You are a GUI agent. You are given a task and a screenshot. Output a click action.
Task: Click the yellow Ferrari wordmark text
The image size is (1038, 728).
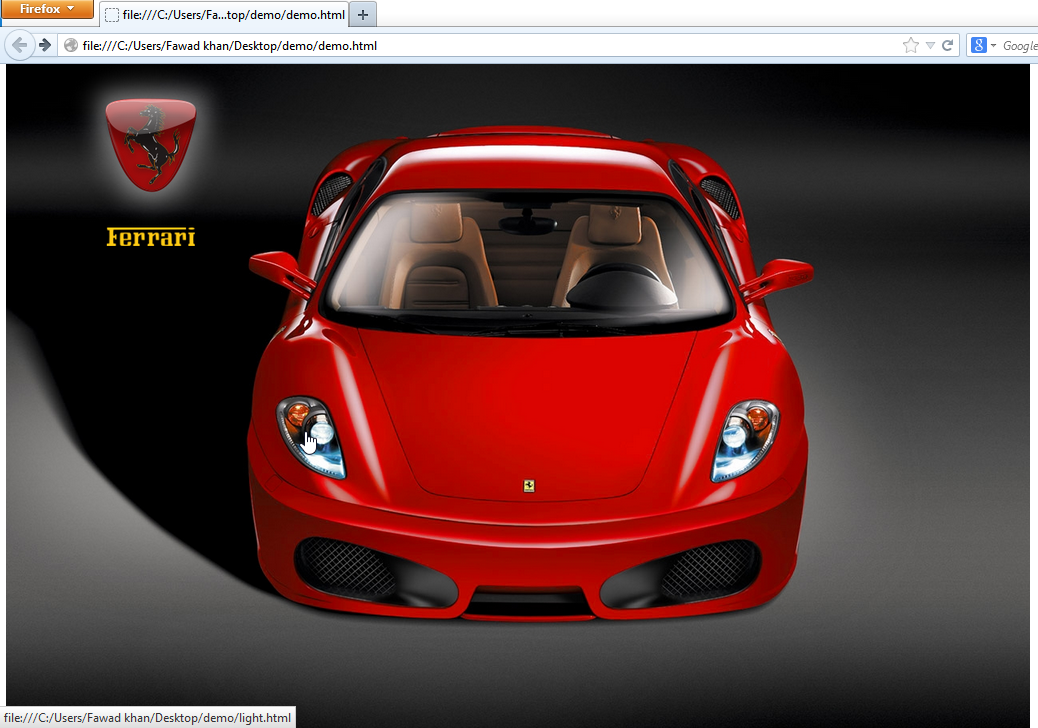tap(151, 237)
